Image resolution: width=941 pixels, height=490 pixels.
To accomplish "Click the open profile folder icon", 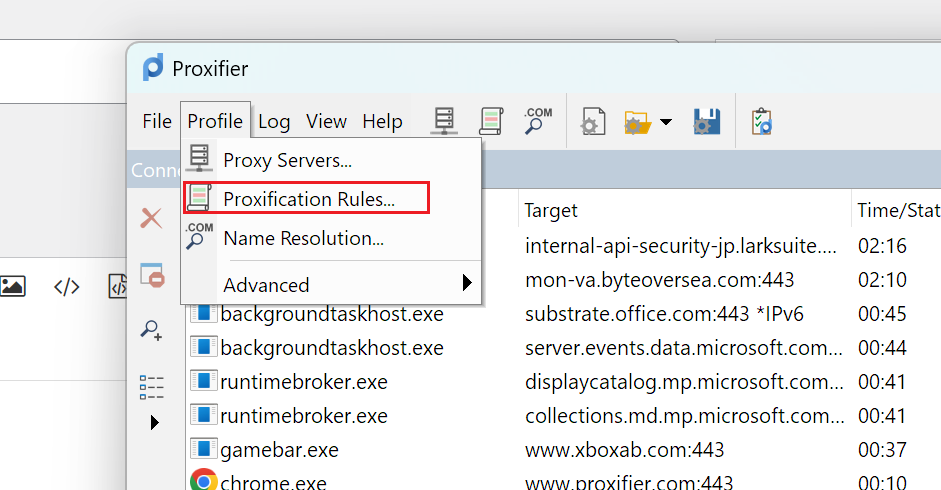I will (x=637, y=122).
